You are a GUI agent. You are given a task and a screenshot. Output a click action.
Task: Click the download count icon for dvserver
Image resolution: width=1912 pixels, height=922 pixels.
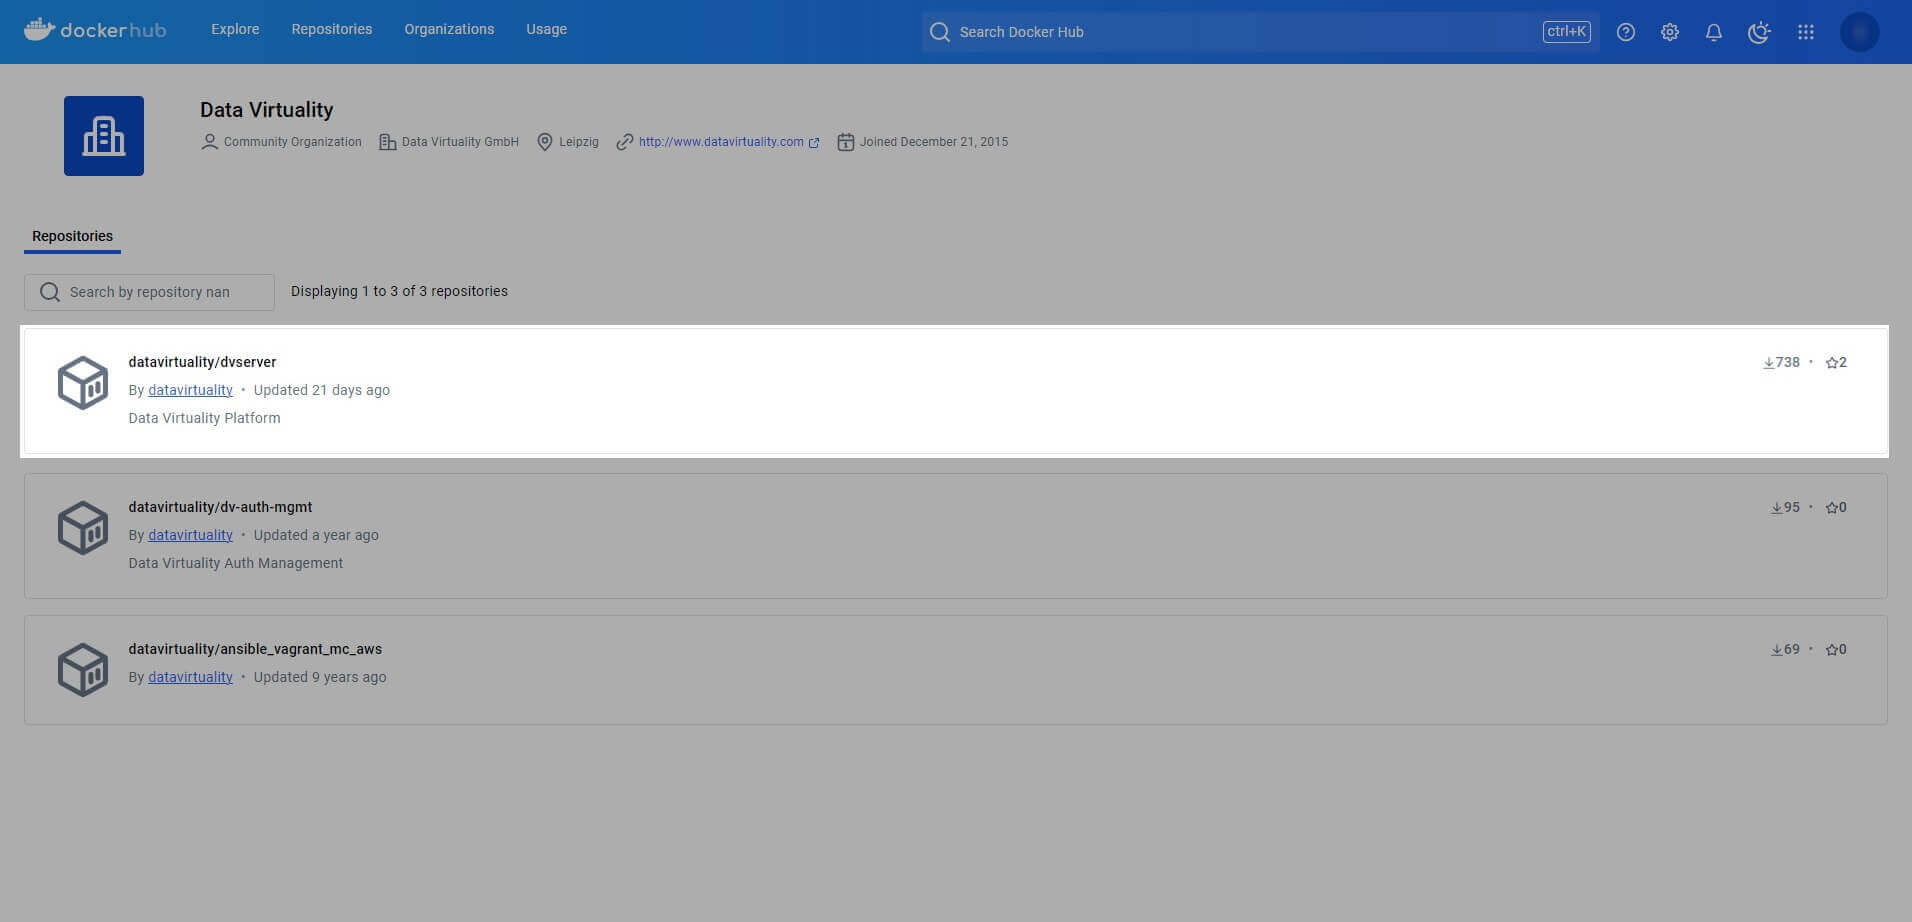pos(1769,363)
